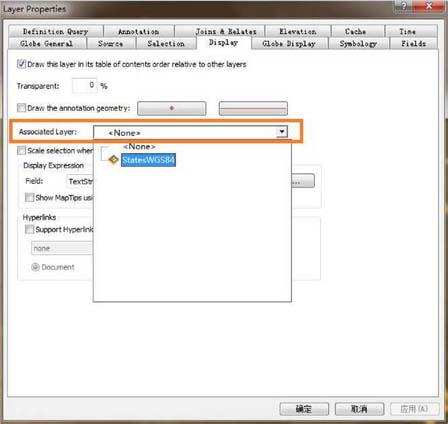
Task: Enable Draw the annotation geometry checkbox
Action: pos(21,108)
